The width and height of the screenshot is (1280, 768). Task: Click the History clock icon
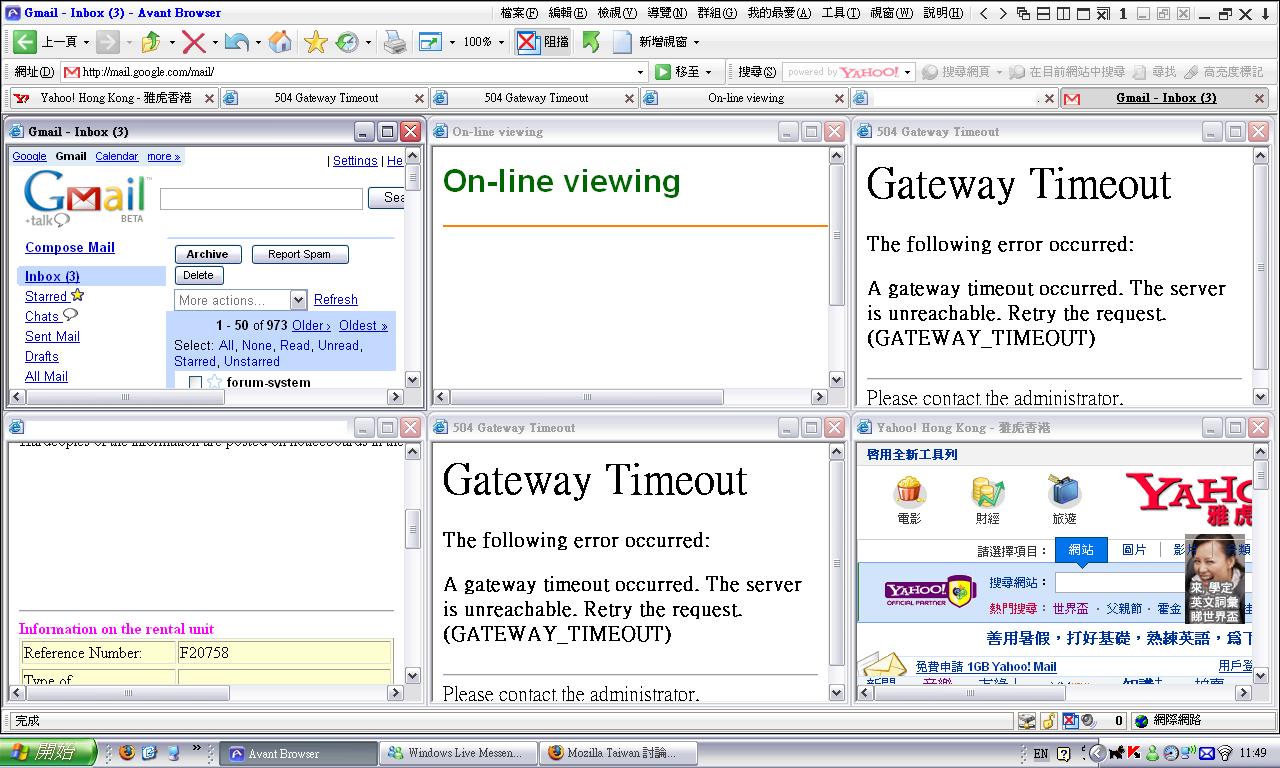pos(347,42)
